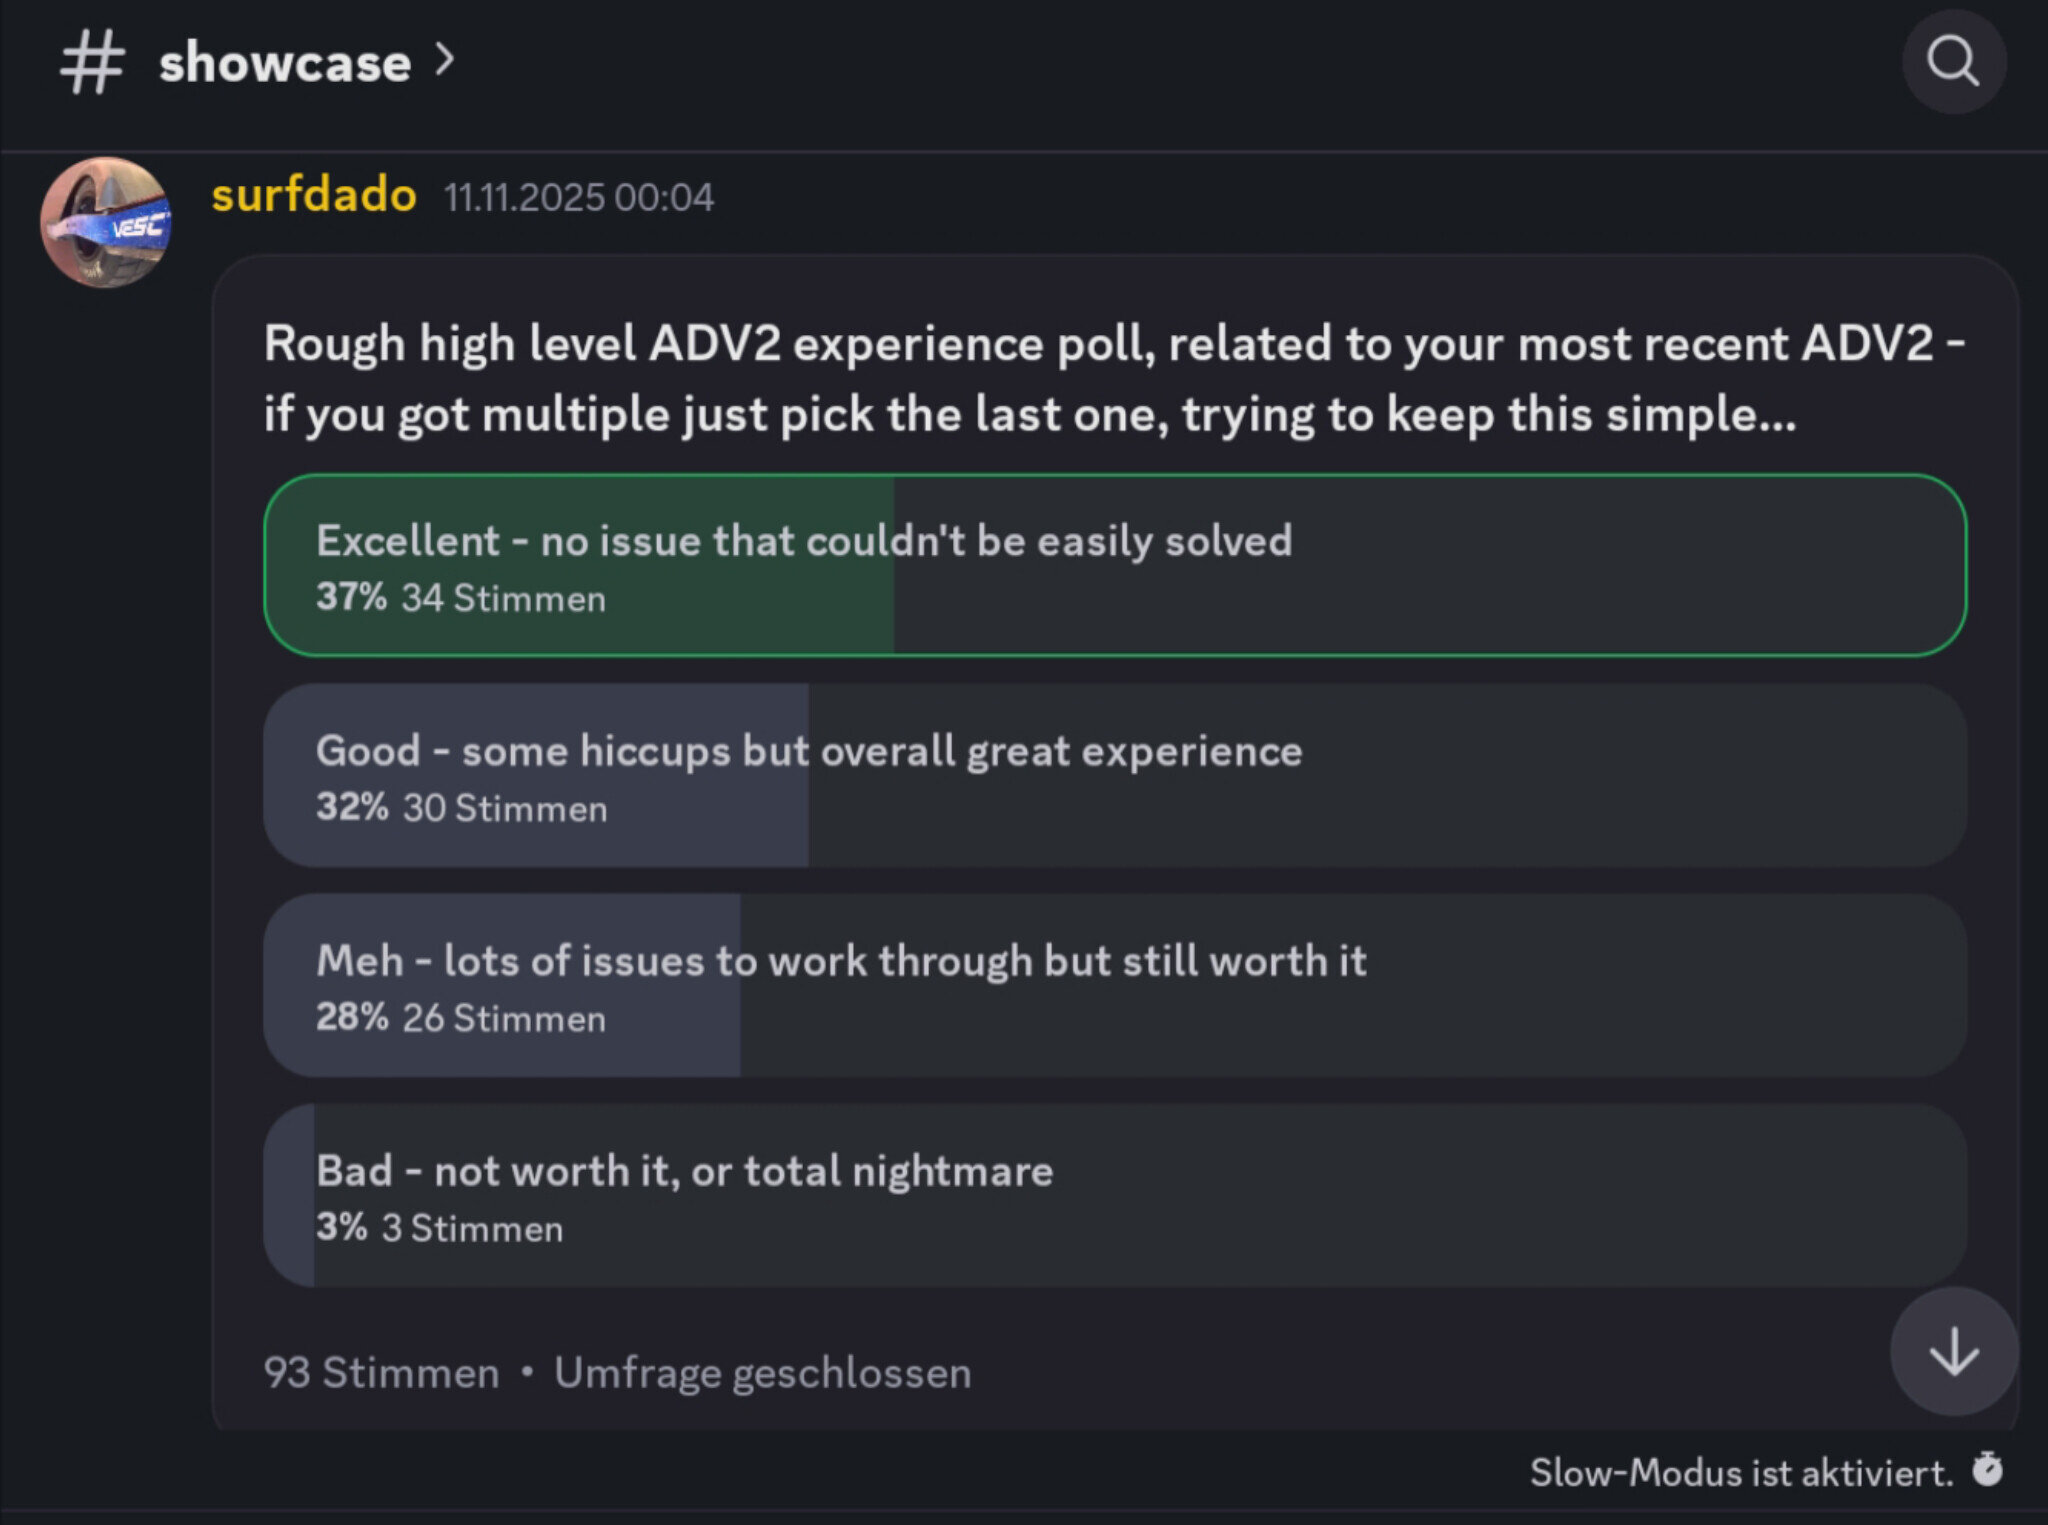Click the stopwatch slow-mode icon
Viewport: 2048px width, 1525px height.
click(1987, 1469)
